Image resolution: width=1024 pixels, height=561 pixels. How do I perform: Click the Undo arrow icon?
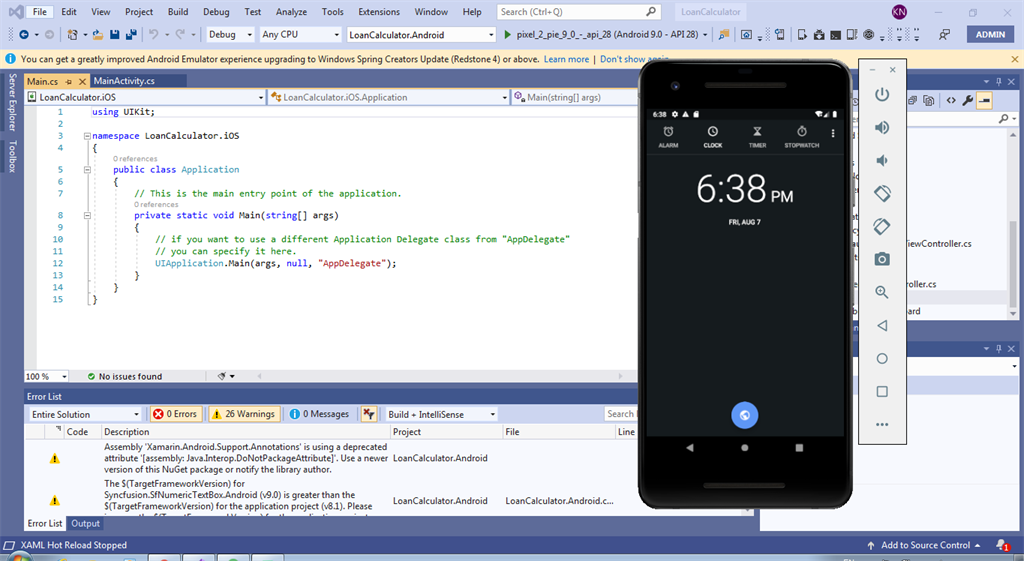(x=153, y=35)
